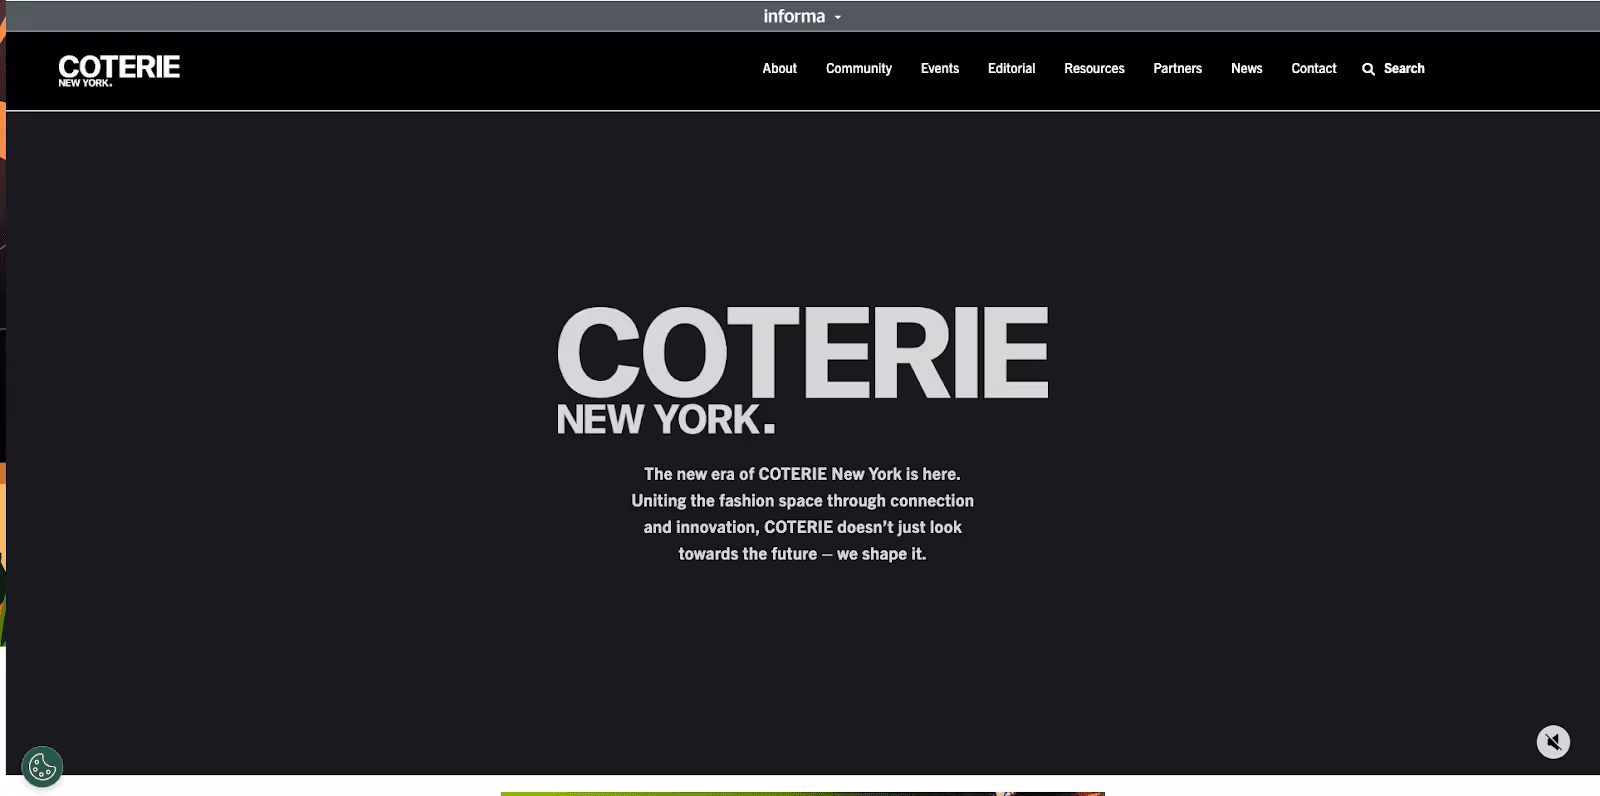Open the Community menu
This screenshot has width=1600, height=796.
pyautogui.click(x=858, y=69)
